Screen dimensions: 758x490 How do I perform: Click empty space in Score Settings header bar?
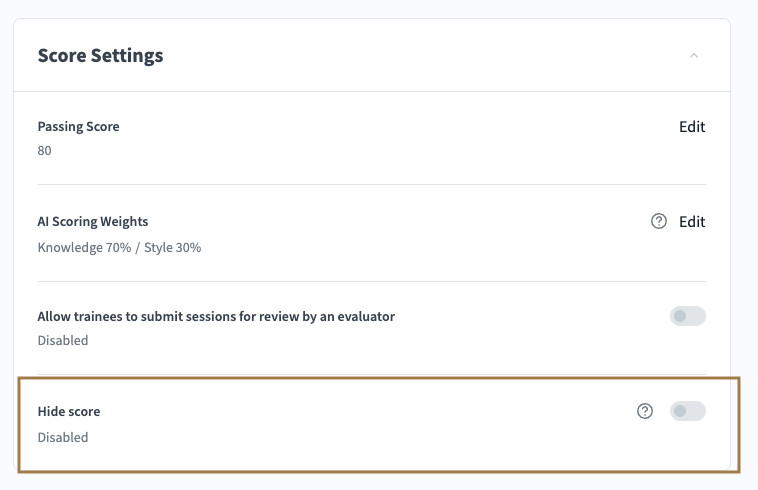(420, 56)
